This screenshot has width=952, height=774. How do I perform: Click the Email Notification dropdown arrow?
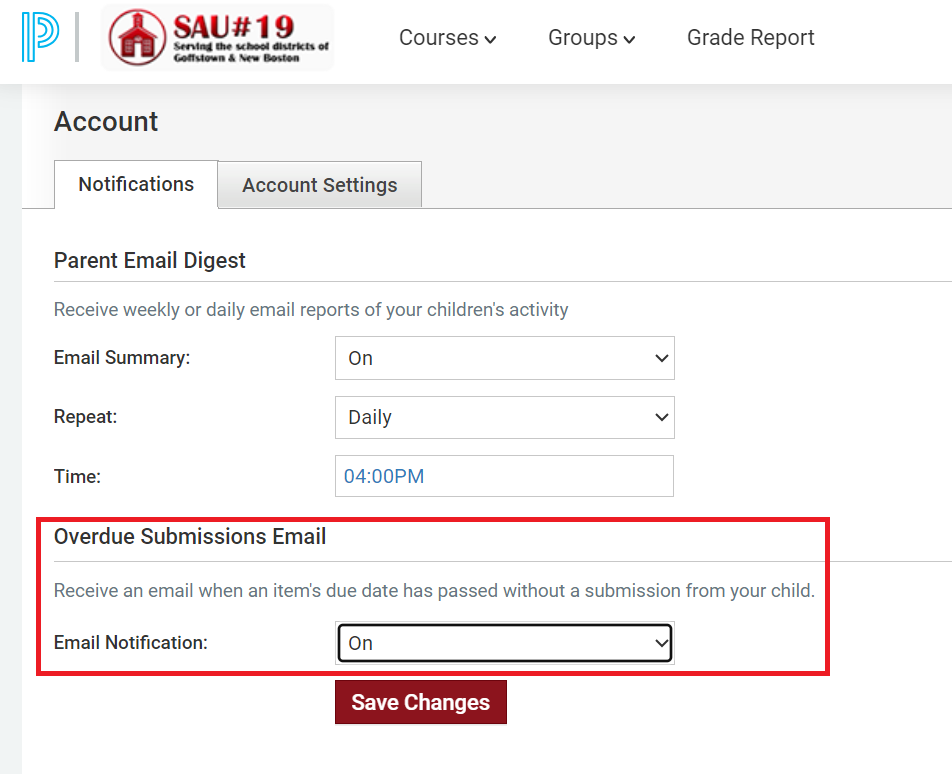[662, 643]
